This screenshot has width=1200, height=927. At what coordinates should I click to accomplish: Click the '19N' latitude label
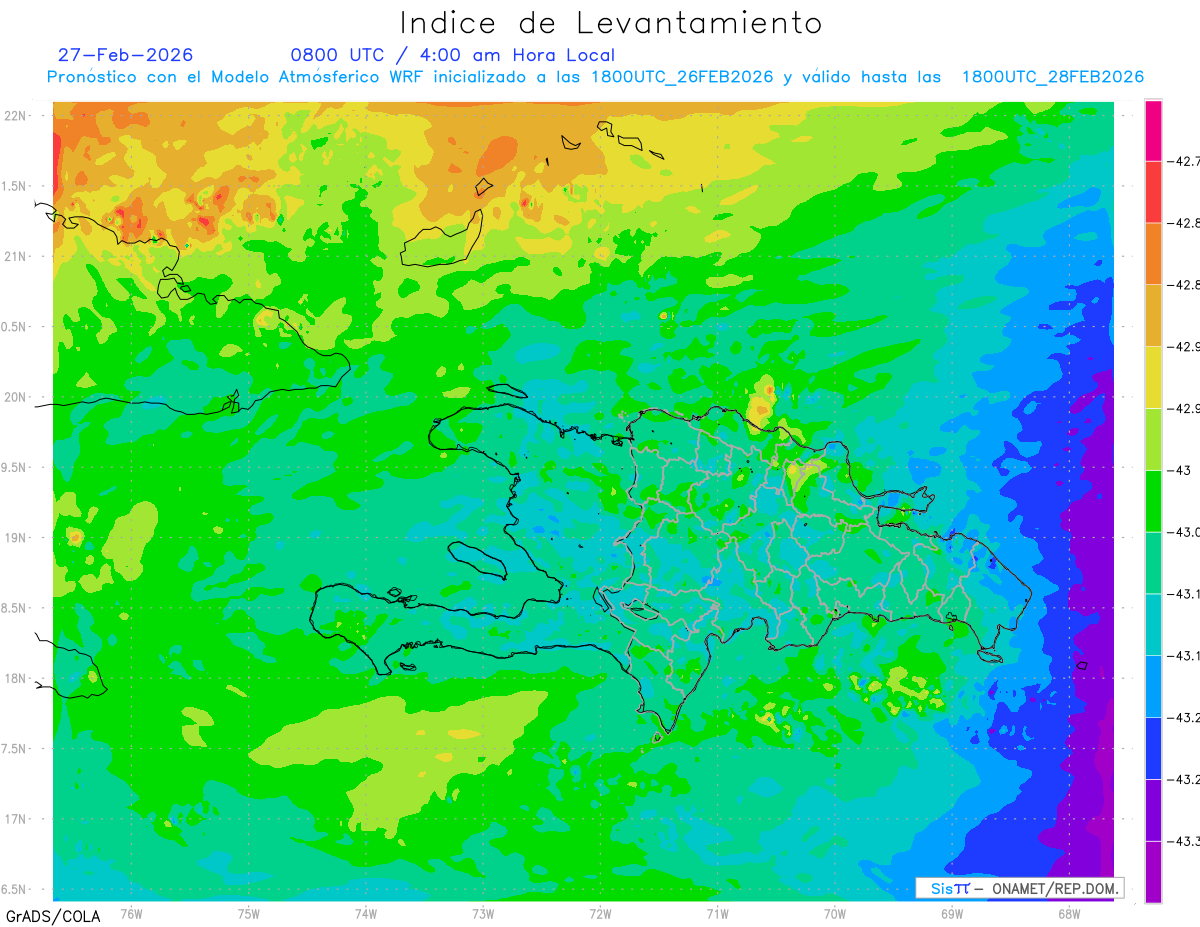[16, 538]
